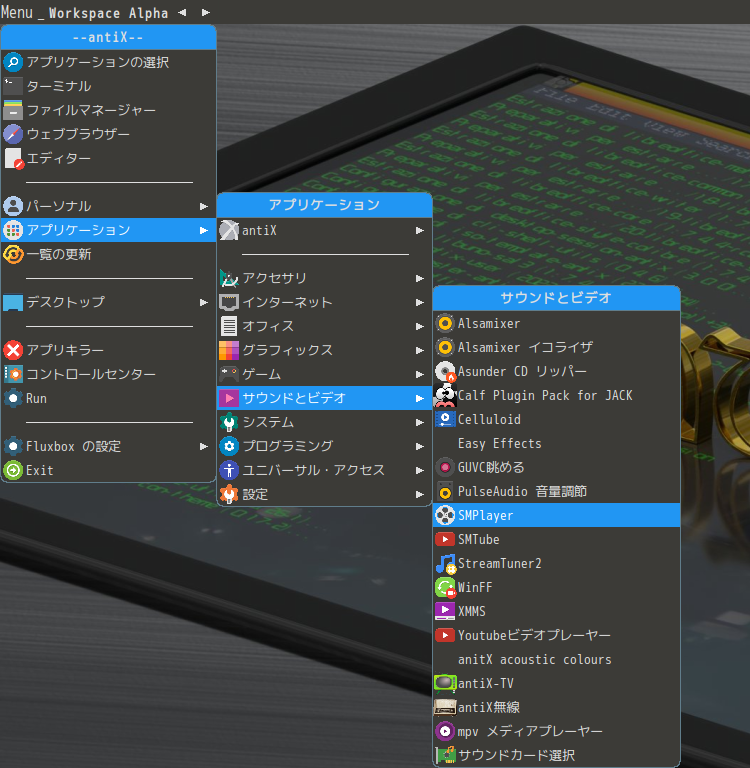Expand the ゲーム submenu arrow
This screenshot has width=750, height=768.
[420, 374]
